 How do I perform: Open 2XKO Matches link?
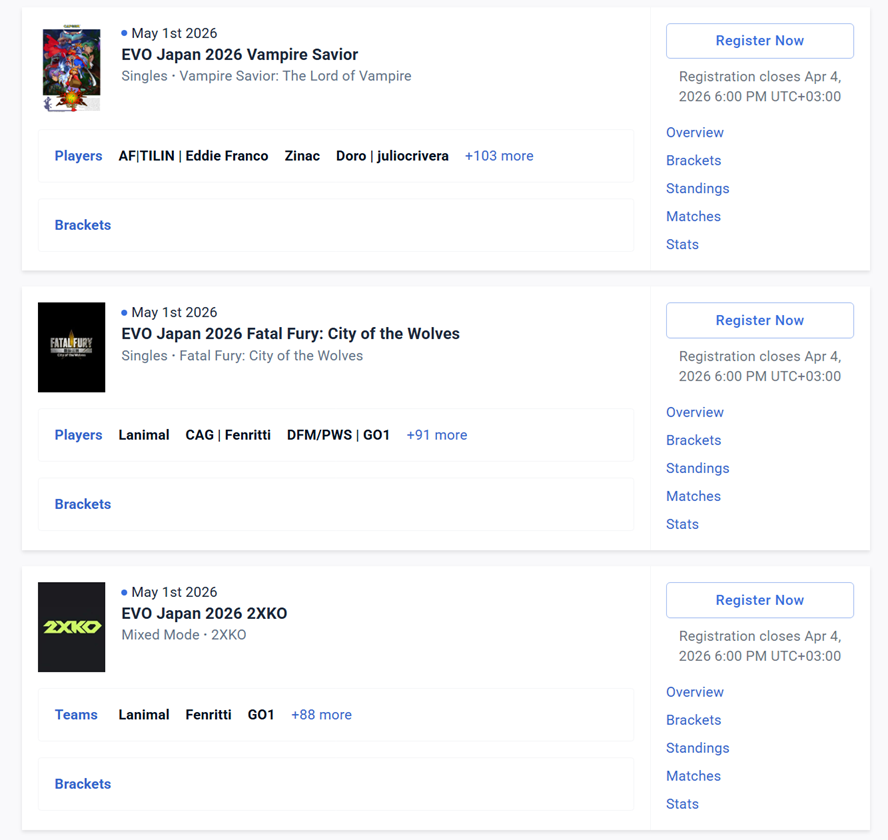(x=693, y=776)
